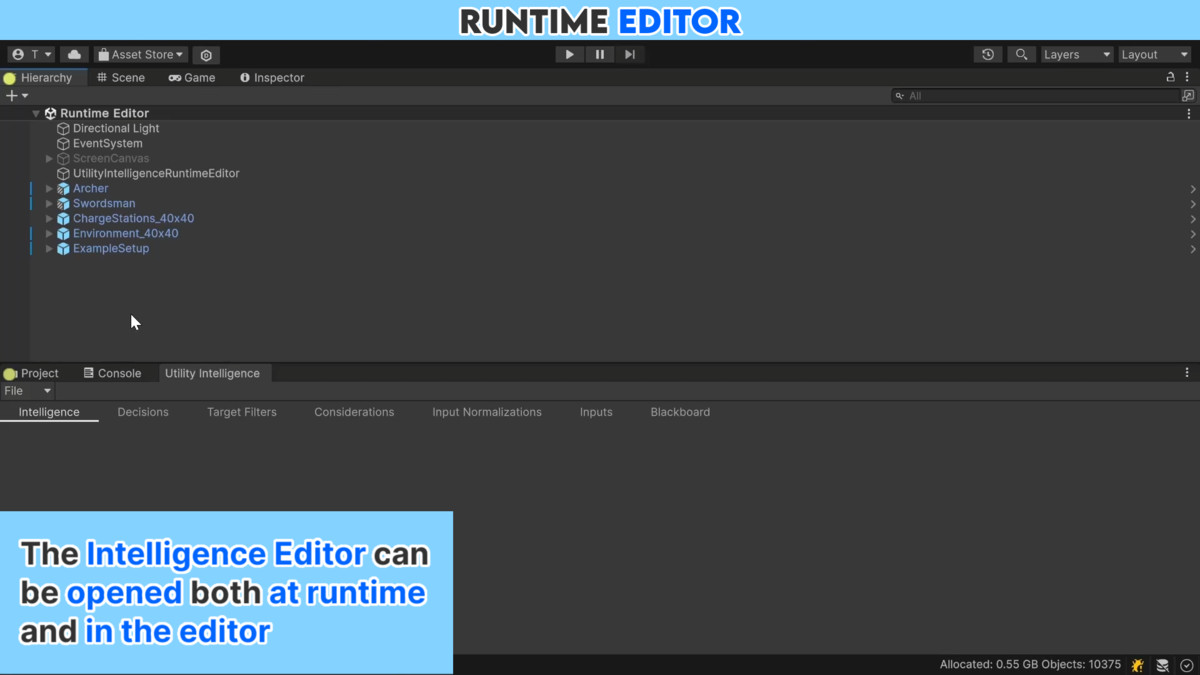Viewport: 1200px width, 675px height.
Task: Select the EventSystem object
Action: click(107, 144)
